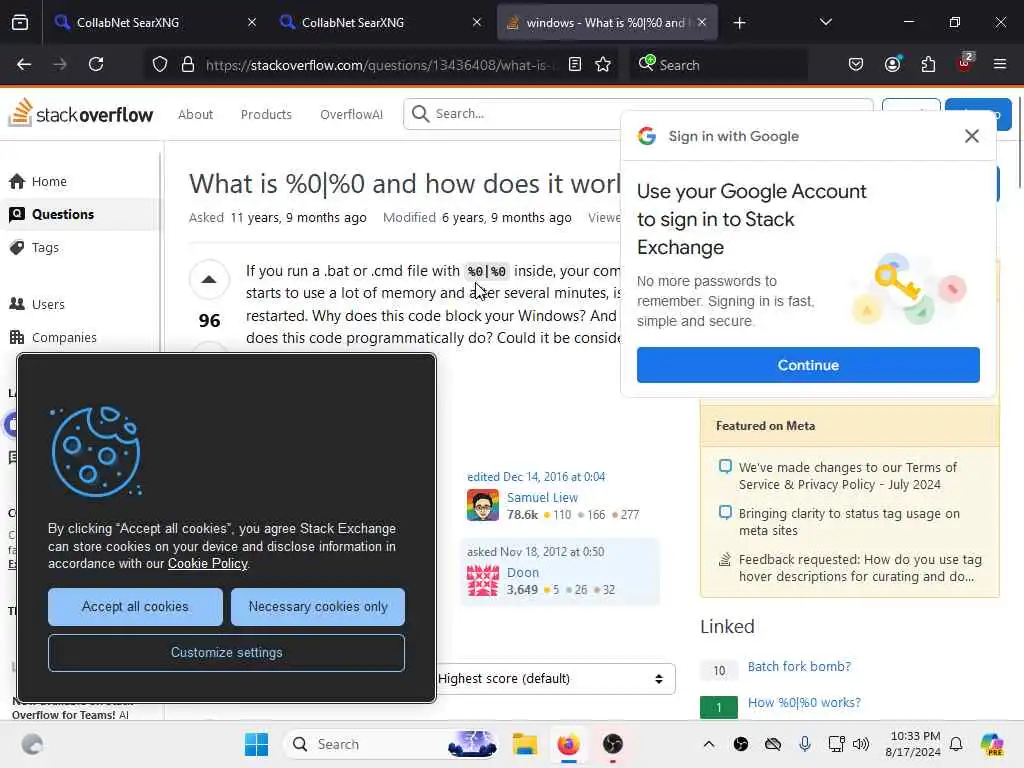Open the browser extensions puzzle icon
The height and width of the screenshot is (768, 1024).
[x=928, y=64]
